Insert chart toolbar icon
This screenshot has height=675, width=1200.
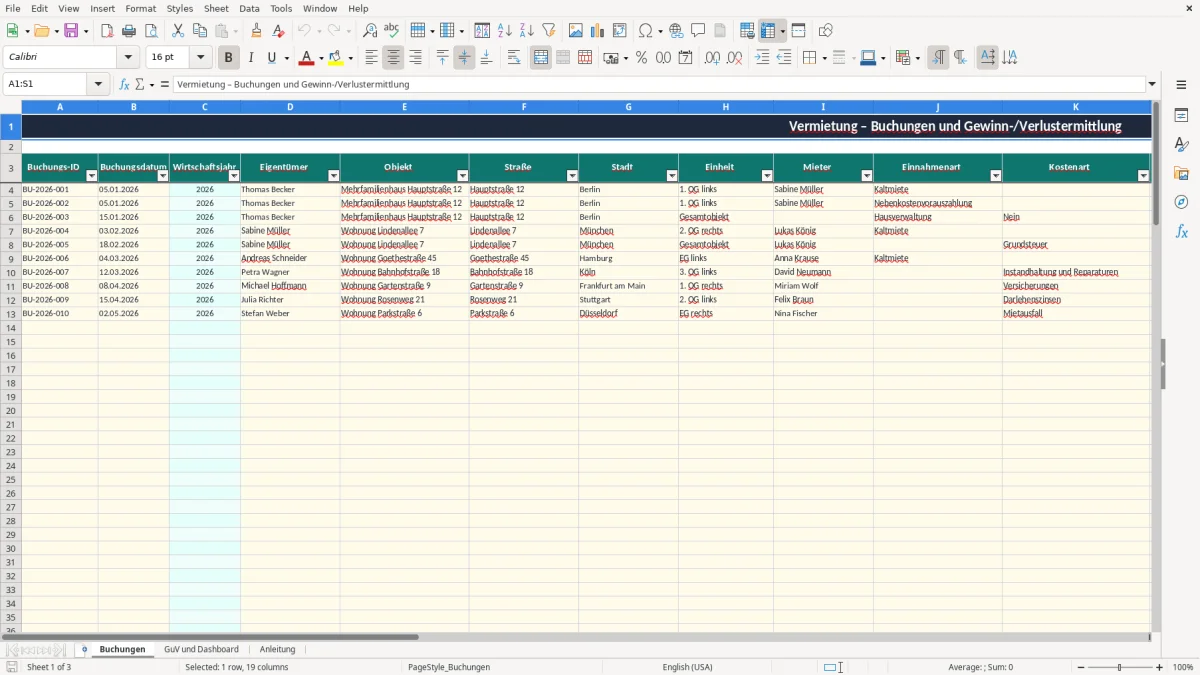pos(598,31)
